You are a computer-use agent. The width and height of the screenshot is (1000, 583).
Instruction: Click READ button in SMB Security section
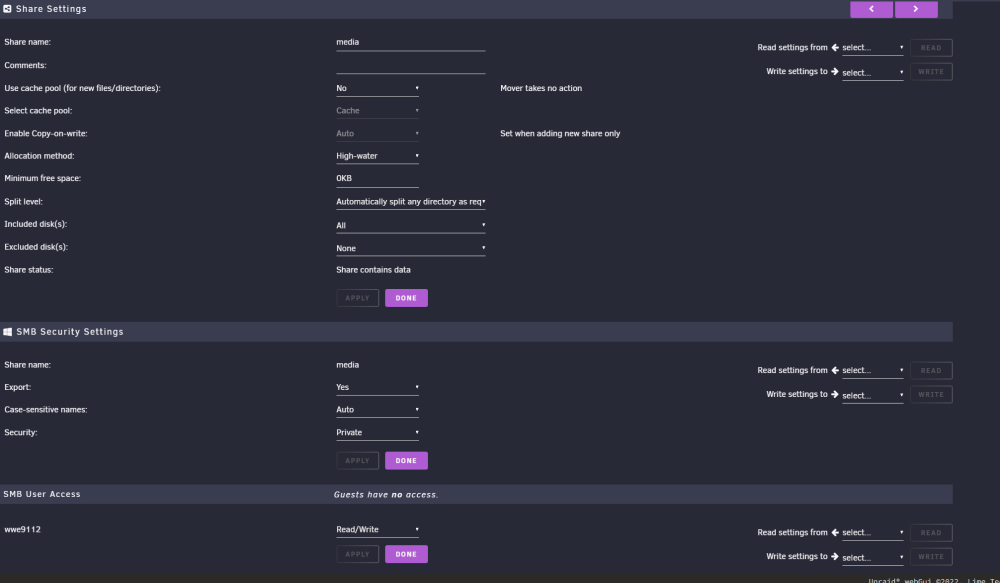[931, 371]
